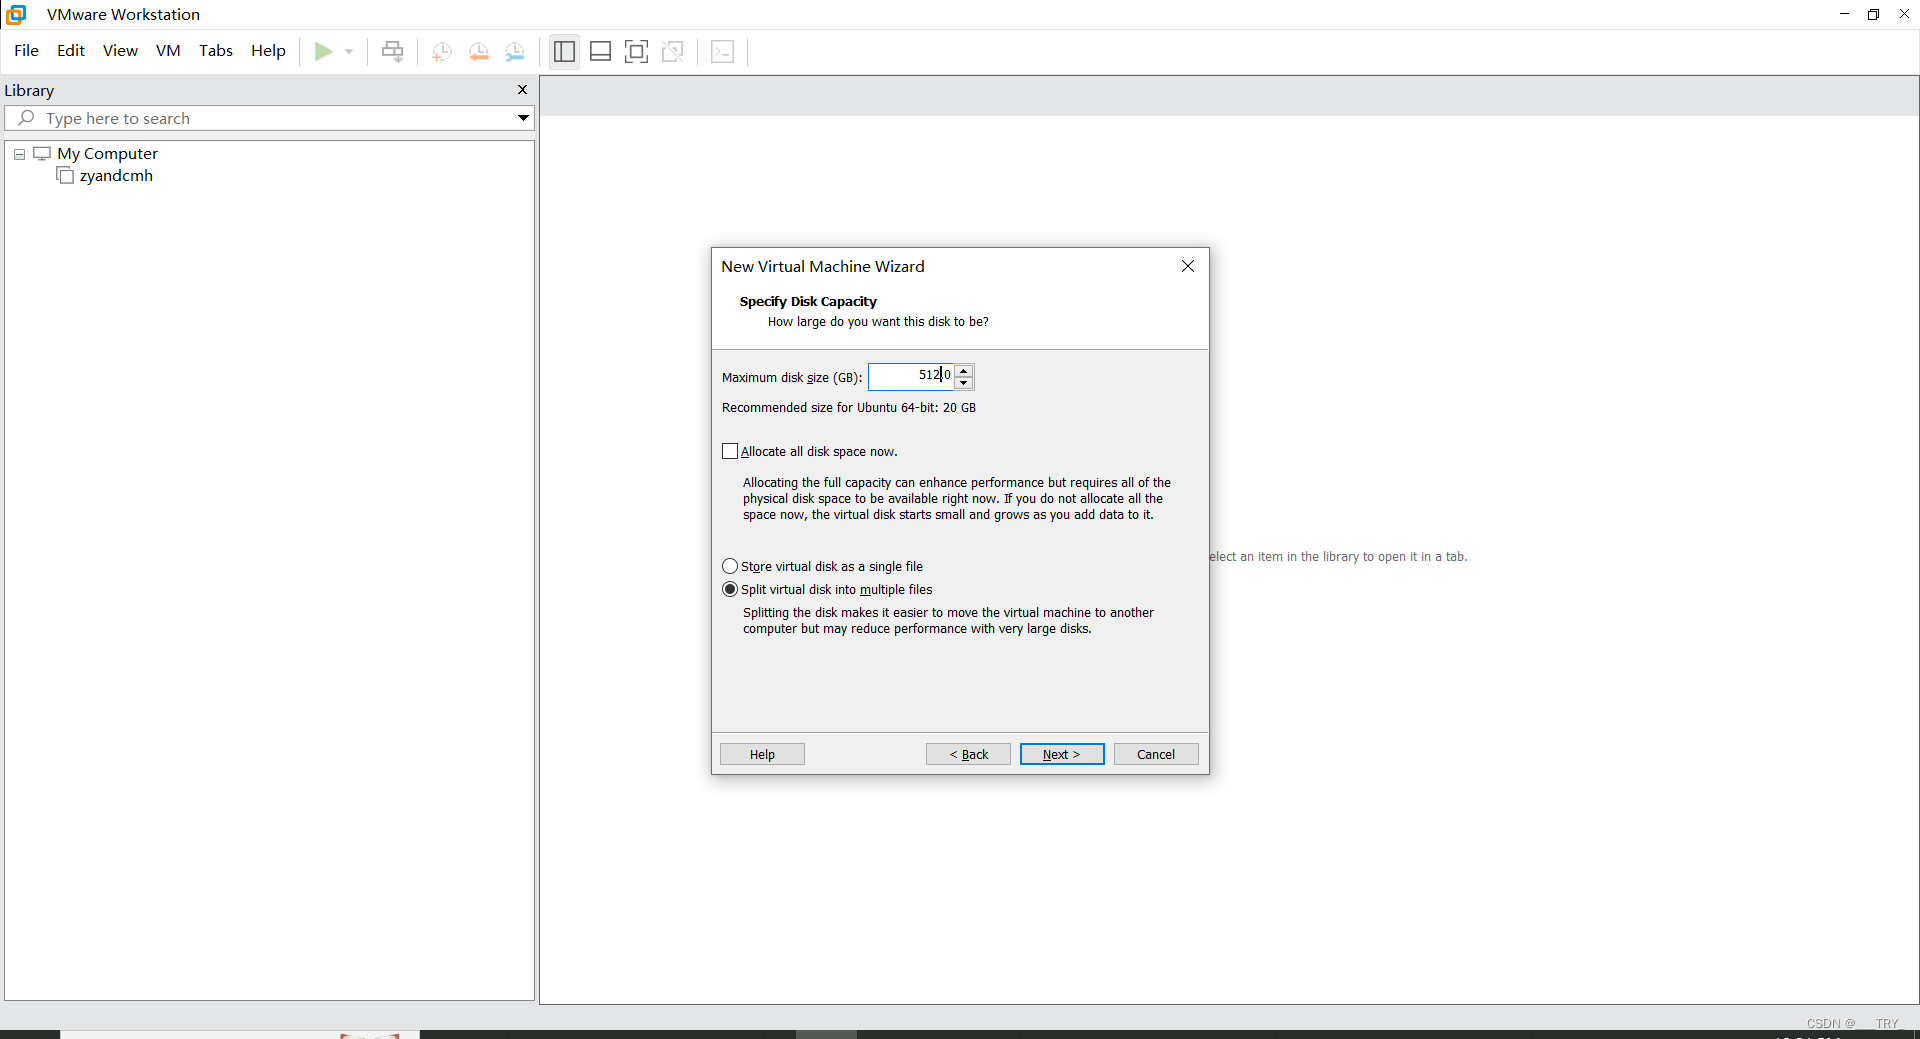This screenshot has width=1920, height=1039.
Task: Click the Manage Snapshots toolbar icon
Action: pyautogui.click(x=515, y=51)
